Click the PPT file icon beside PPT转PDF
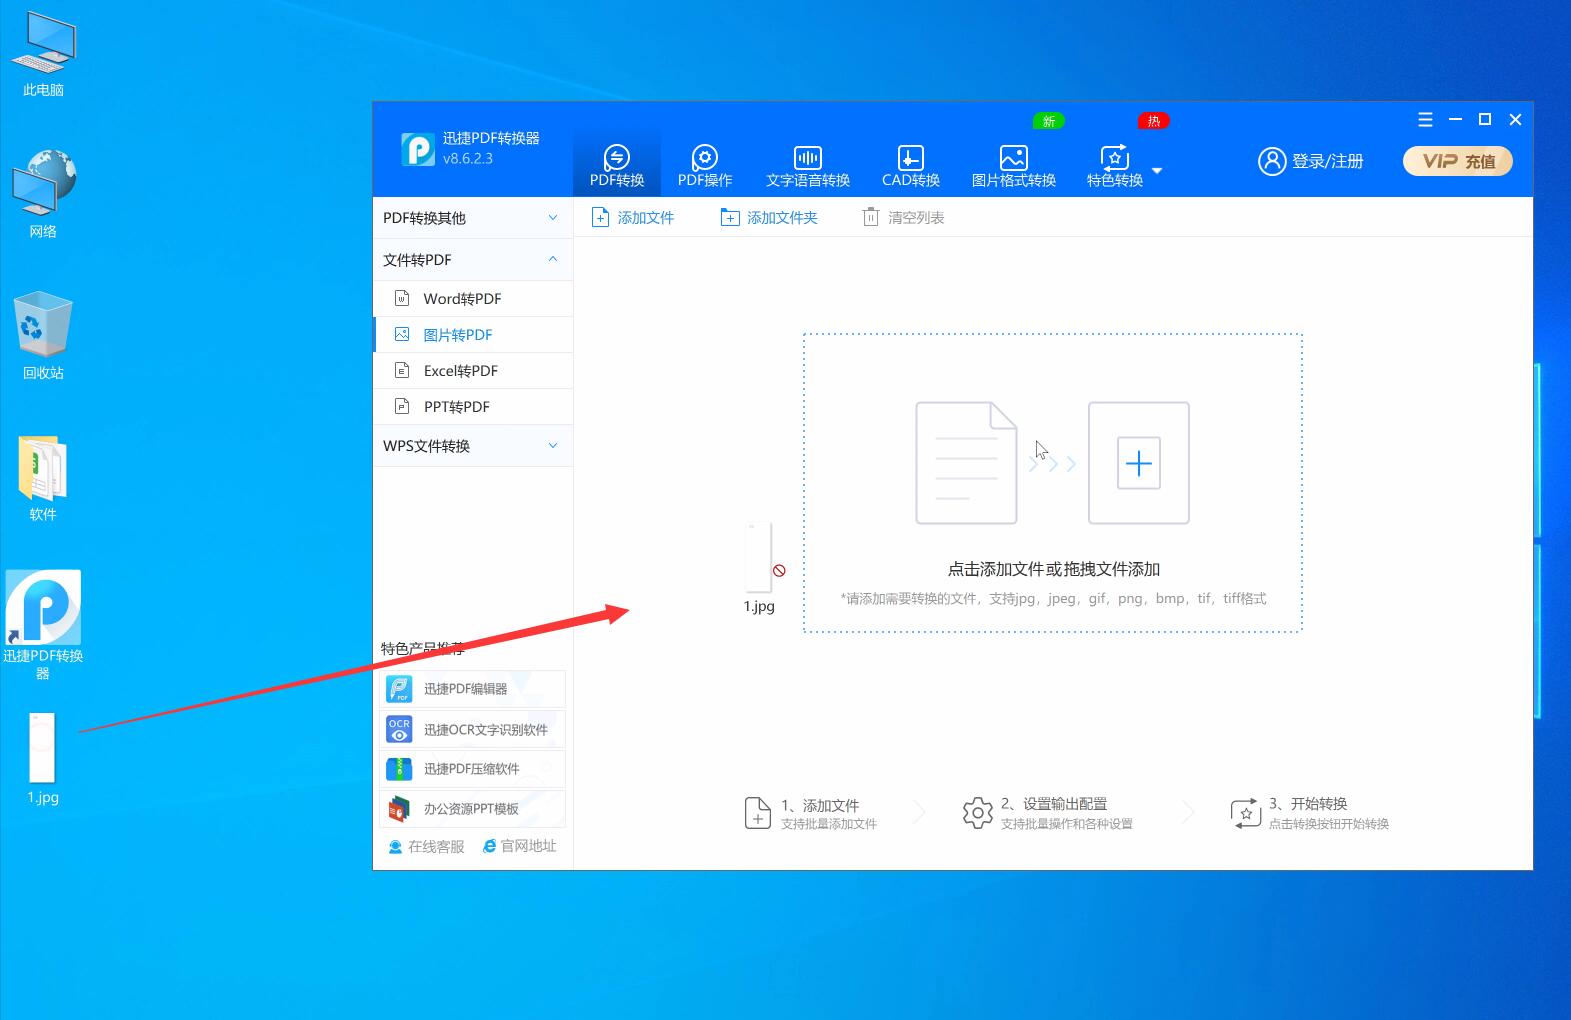1571x1020 pixels. [x=402, y=406]
